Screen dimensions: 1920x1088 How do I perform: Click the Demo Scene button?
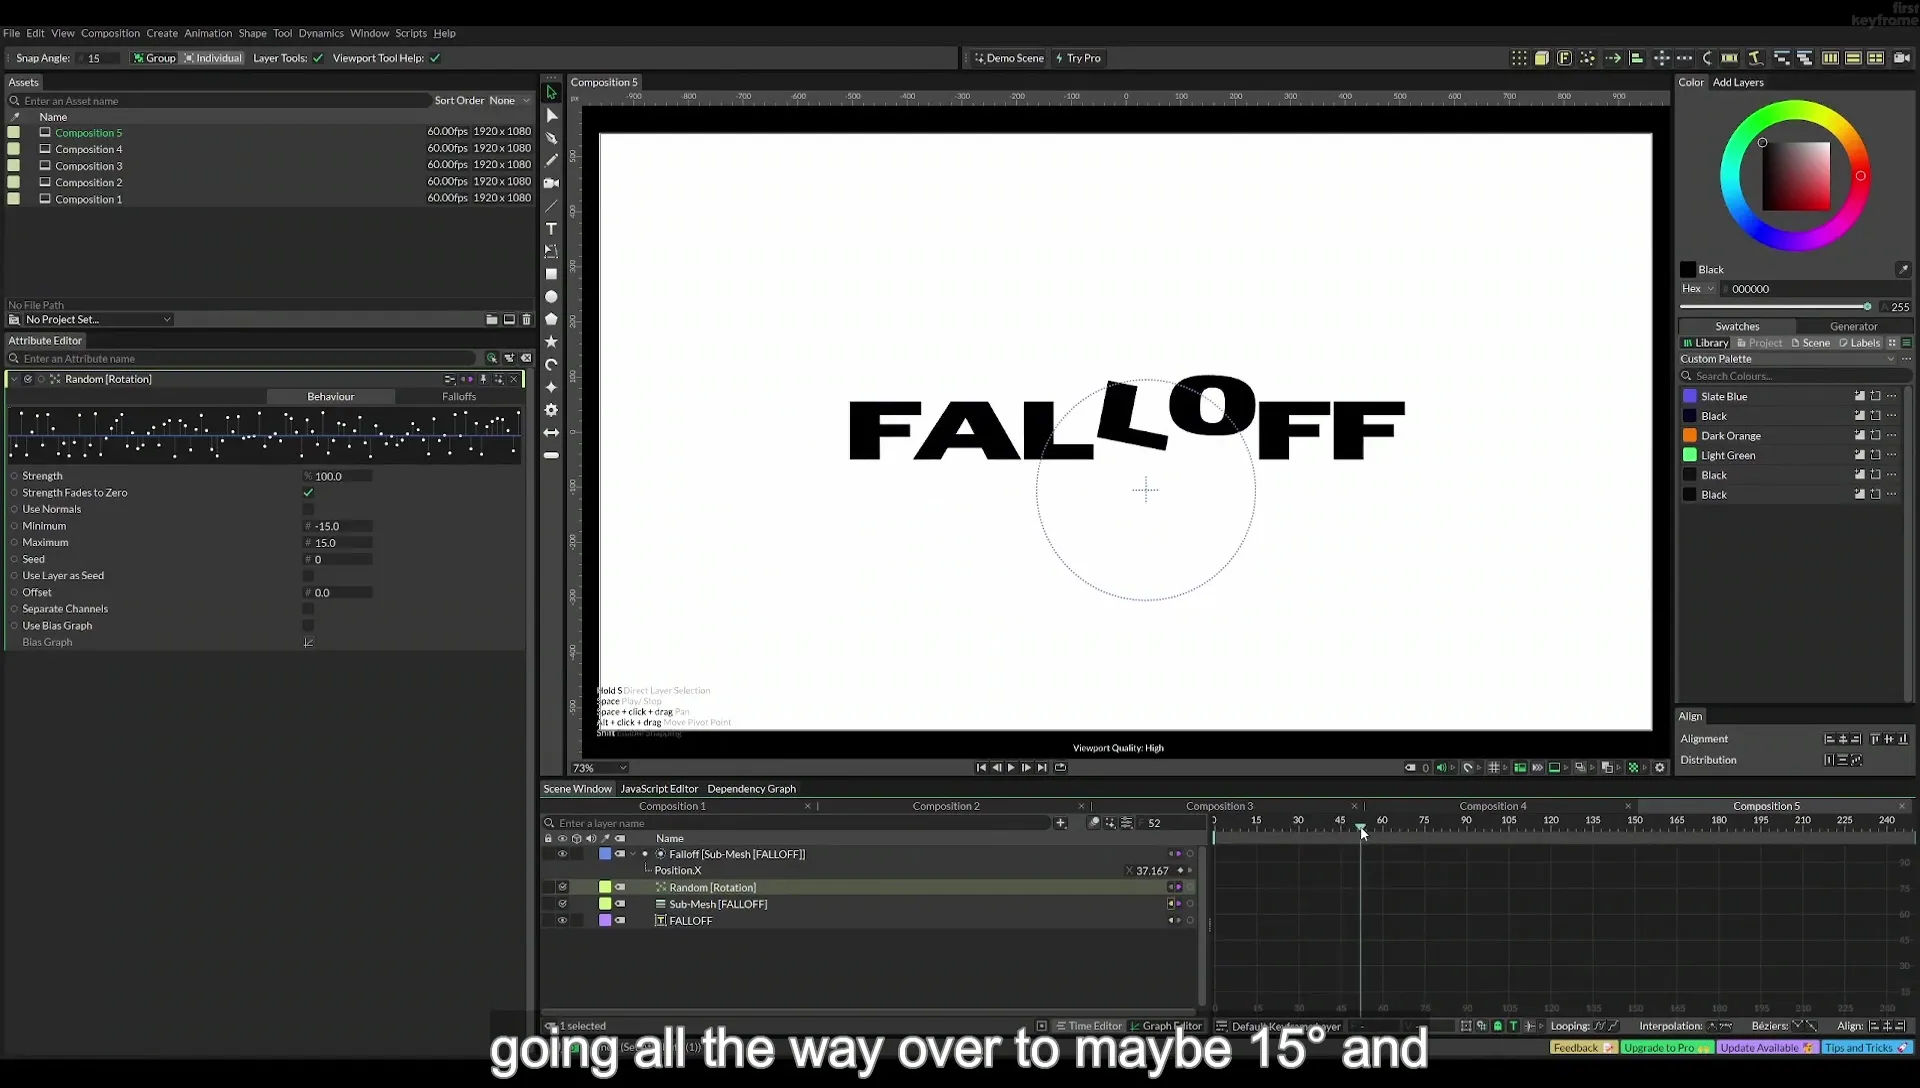tap(1009, 58)
